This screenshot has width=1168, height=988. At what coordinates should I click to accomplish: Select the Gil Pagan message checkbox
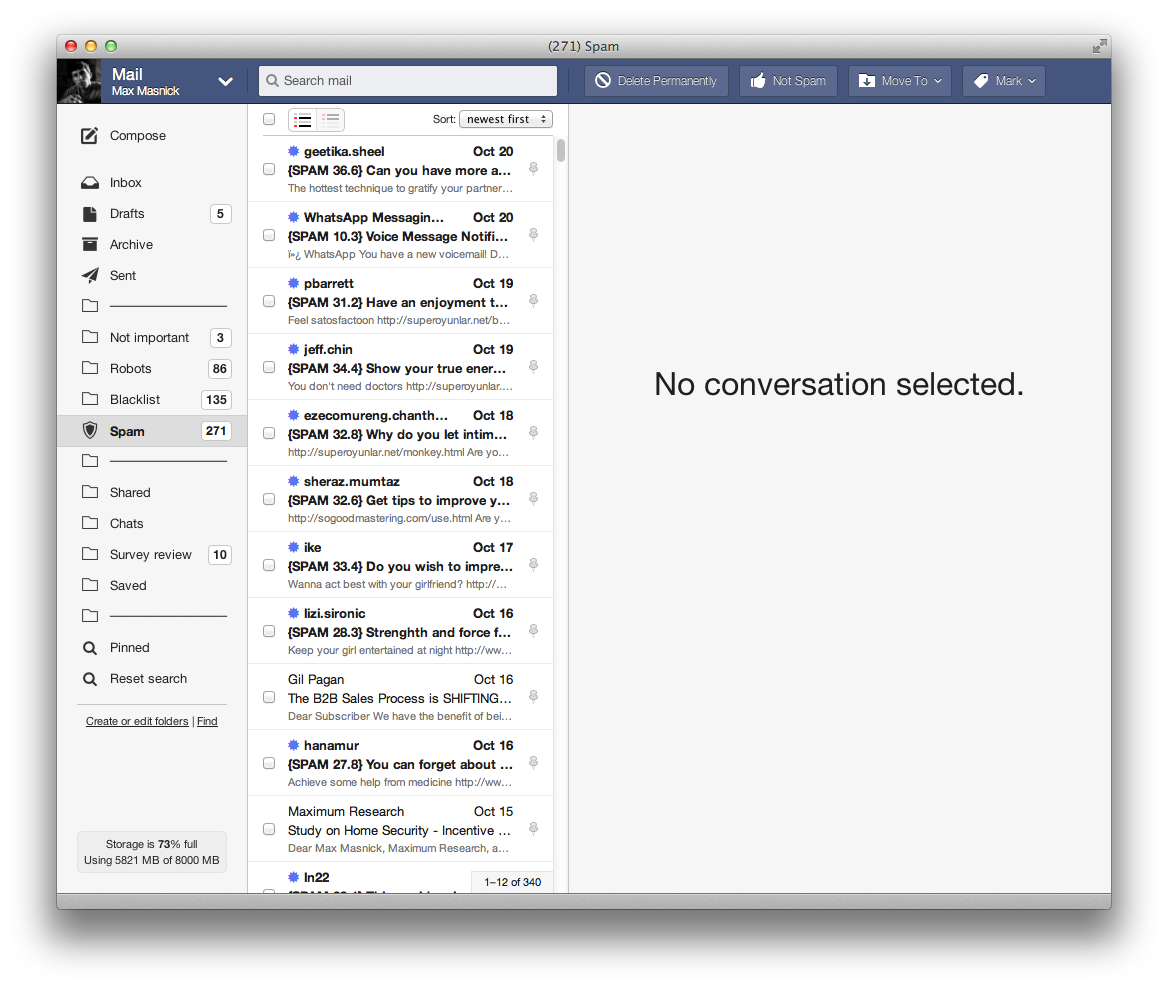[x=269, y=697]
